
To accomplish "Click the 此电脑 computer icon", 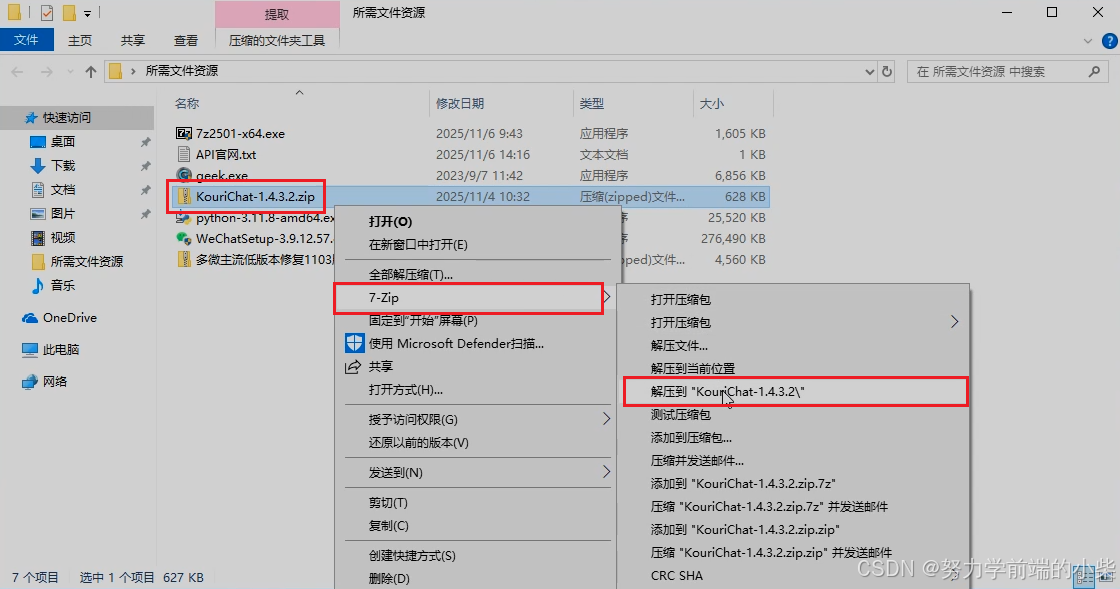I will 30,350.
